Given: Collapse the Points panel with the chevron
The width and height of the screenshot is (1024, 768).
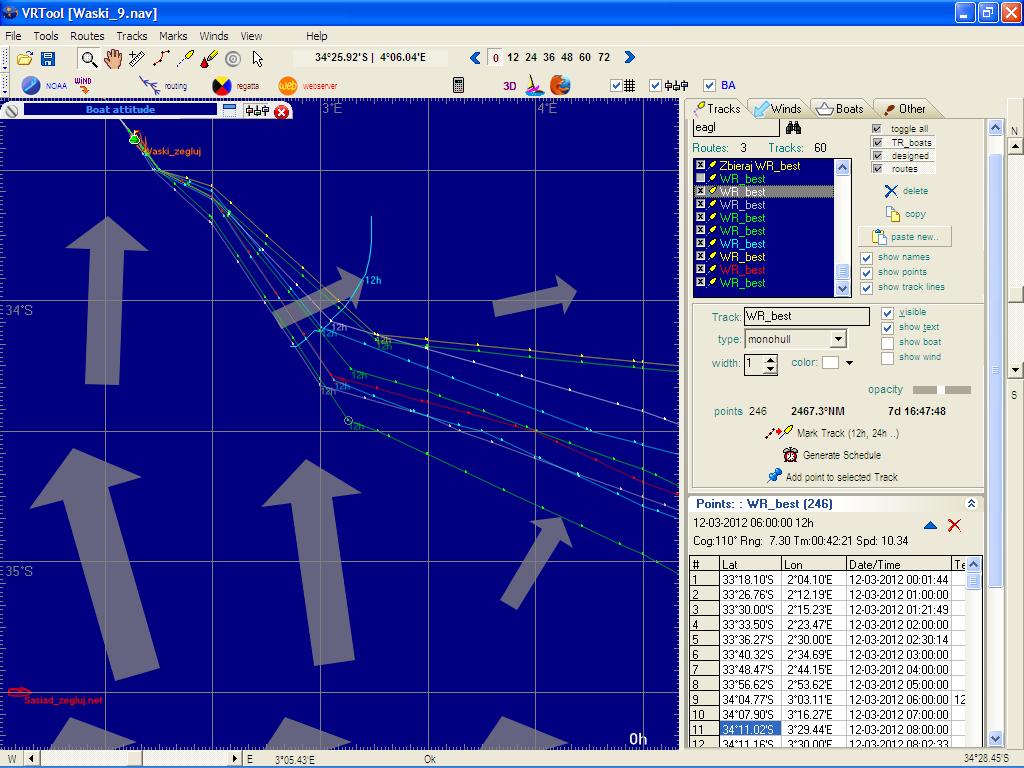Looking at the screenshot, I should pos(970,504).
